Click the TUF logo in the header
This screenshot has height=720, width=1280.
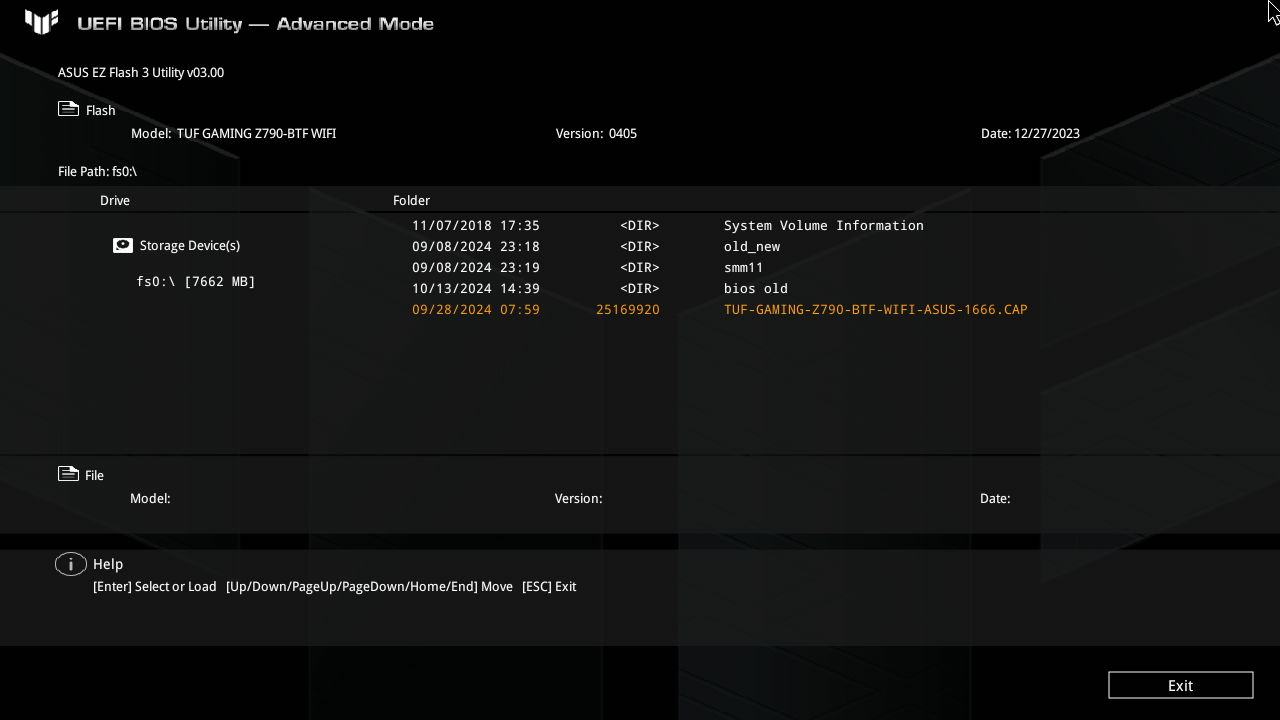pos(42,22)
